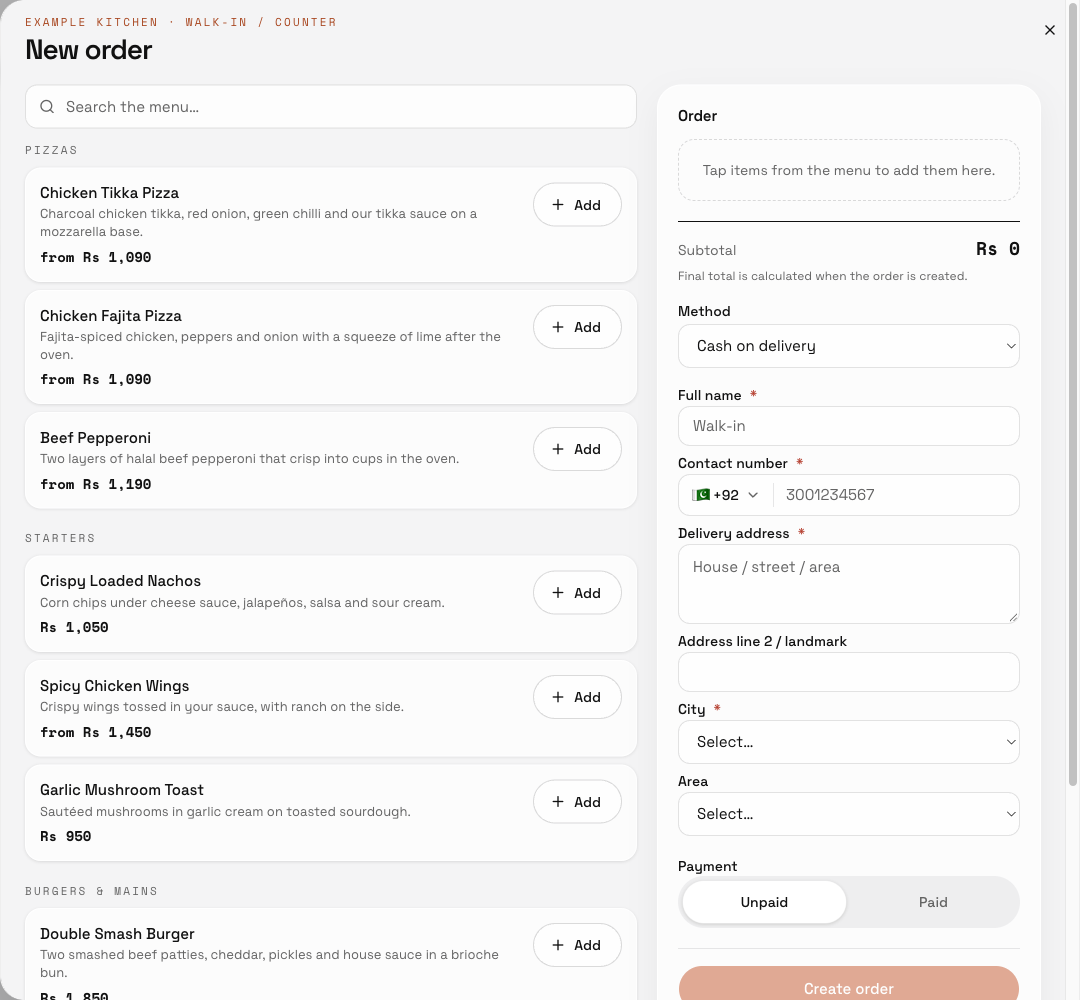Click the Pakistan flag icon
This screenshot has height=1000, width=1080.
701,494
